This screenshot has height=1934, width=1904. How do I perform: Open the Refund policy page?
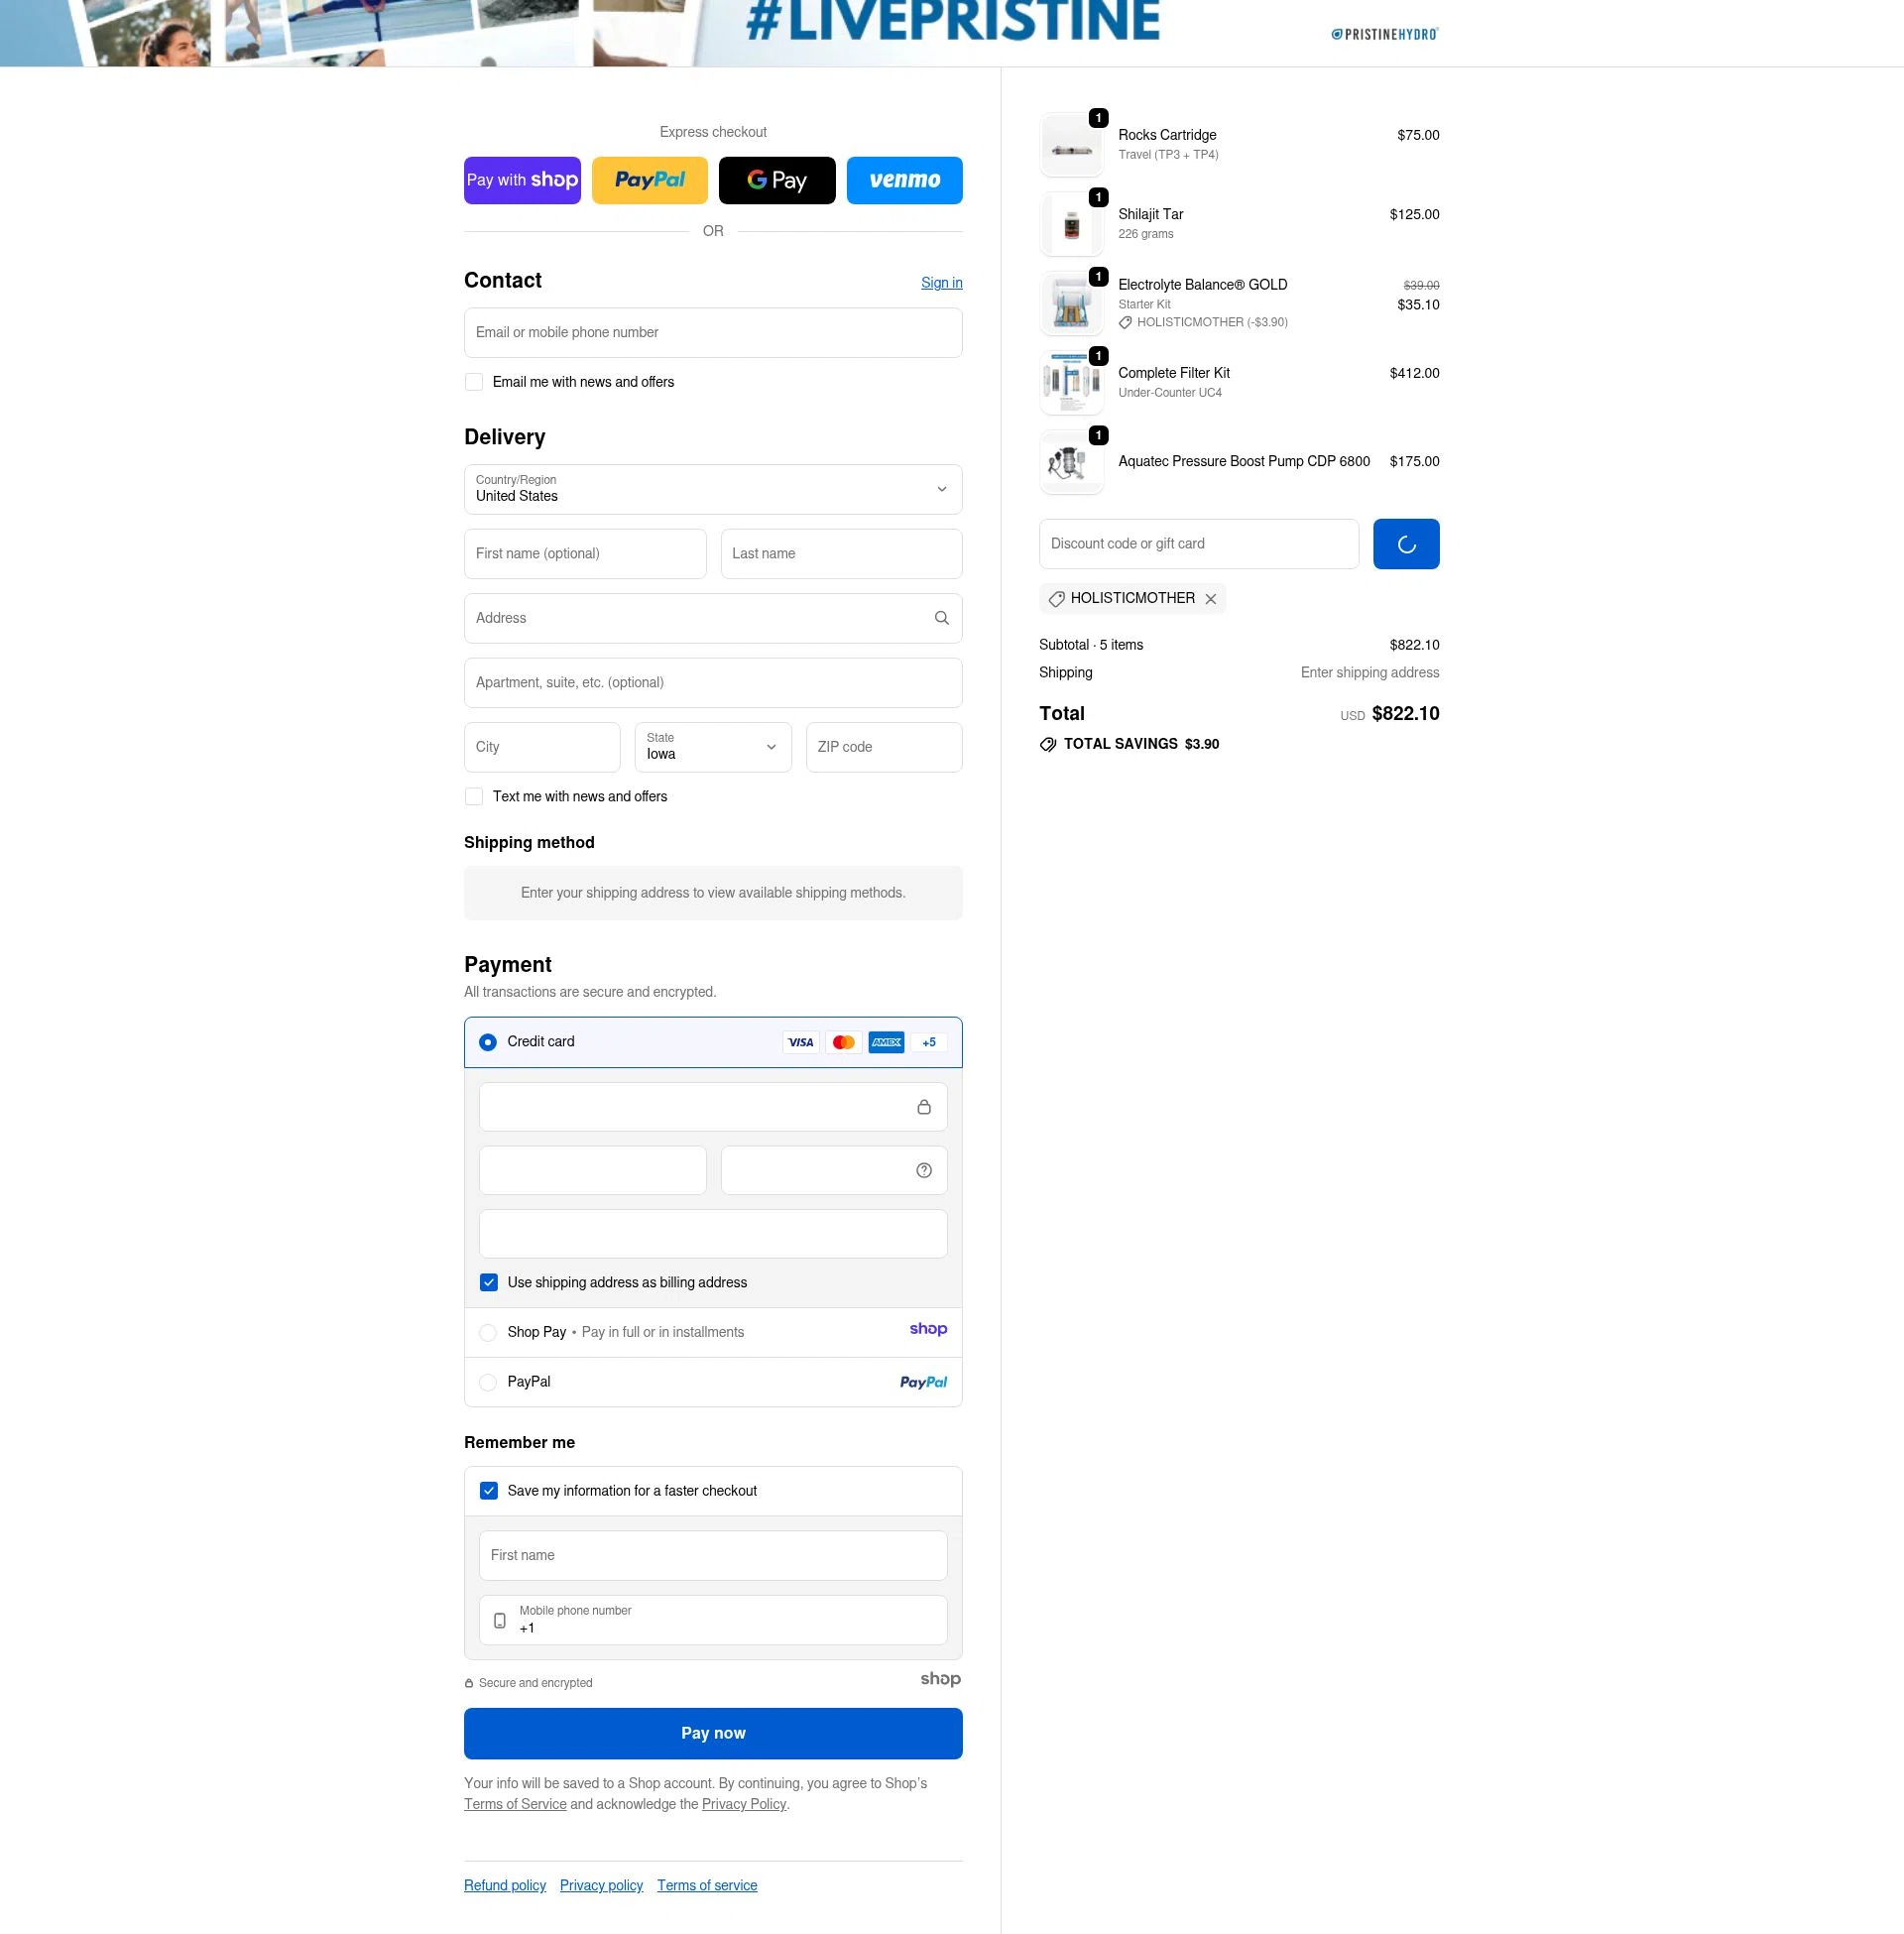pyautogui.click(x=504, y=1885)
